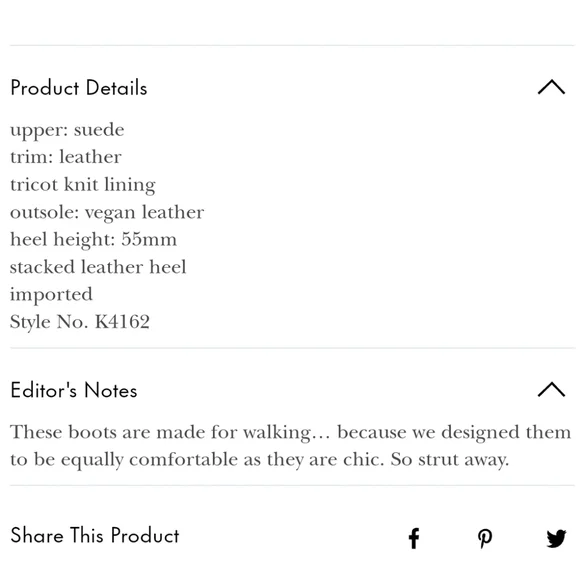Collapse the Editor's Notes chevron arrow
The width and height of the screenshot is (580, 579).
tap(551, 389)
